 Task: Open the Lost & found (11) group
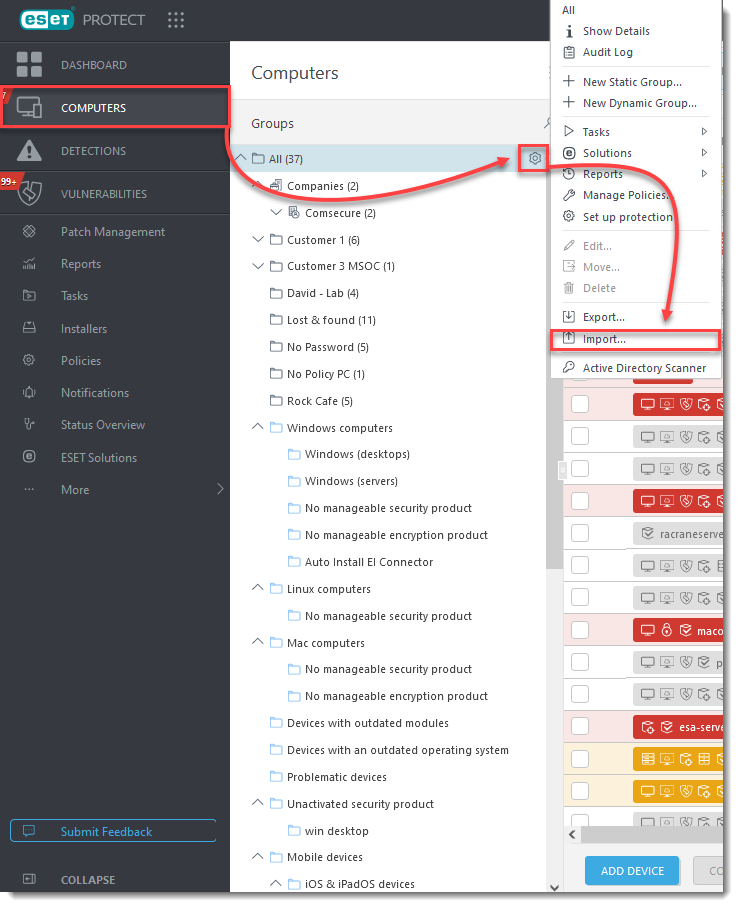pyautogui.click(x=331, y=320)
